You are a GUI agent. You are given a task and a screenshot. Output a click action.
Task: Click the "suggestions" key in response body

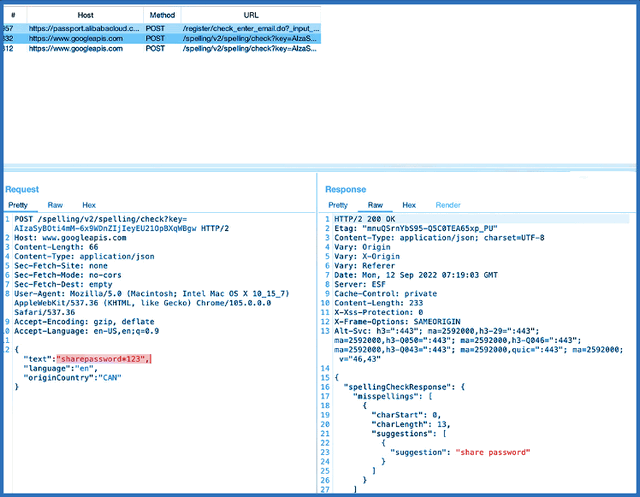[402, 434]
